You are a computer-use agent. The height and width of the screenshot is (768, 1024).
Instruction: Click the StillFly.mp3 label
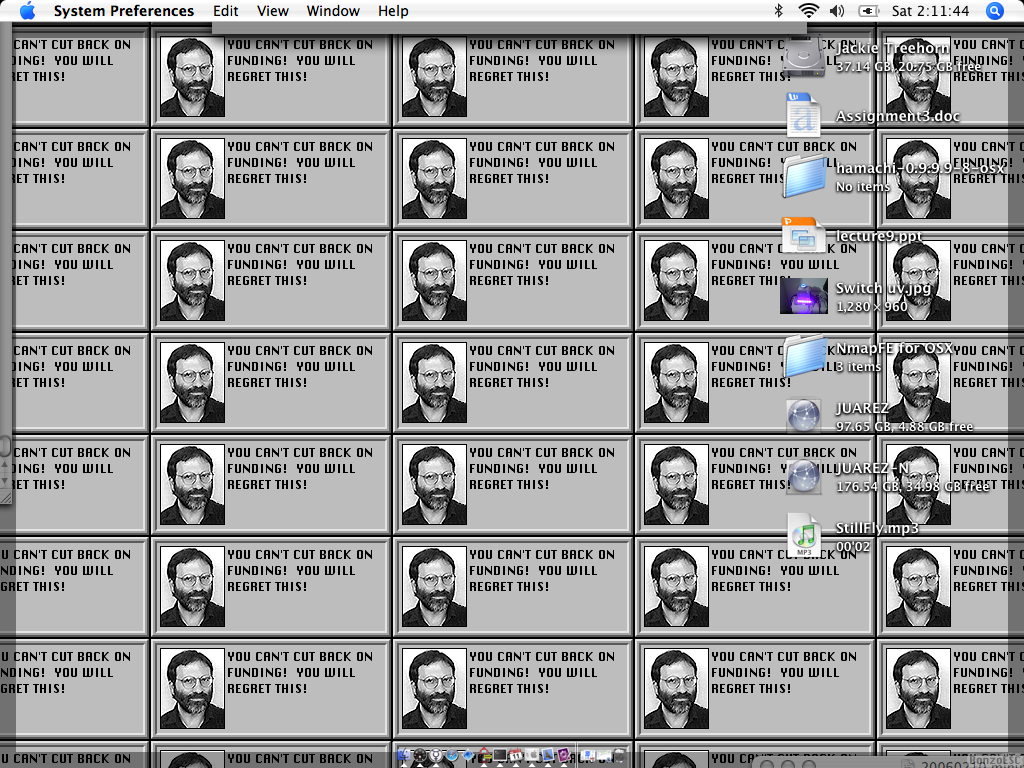point(877,528)
